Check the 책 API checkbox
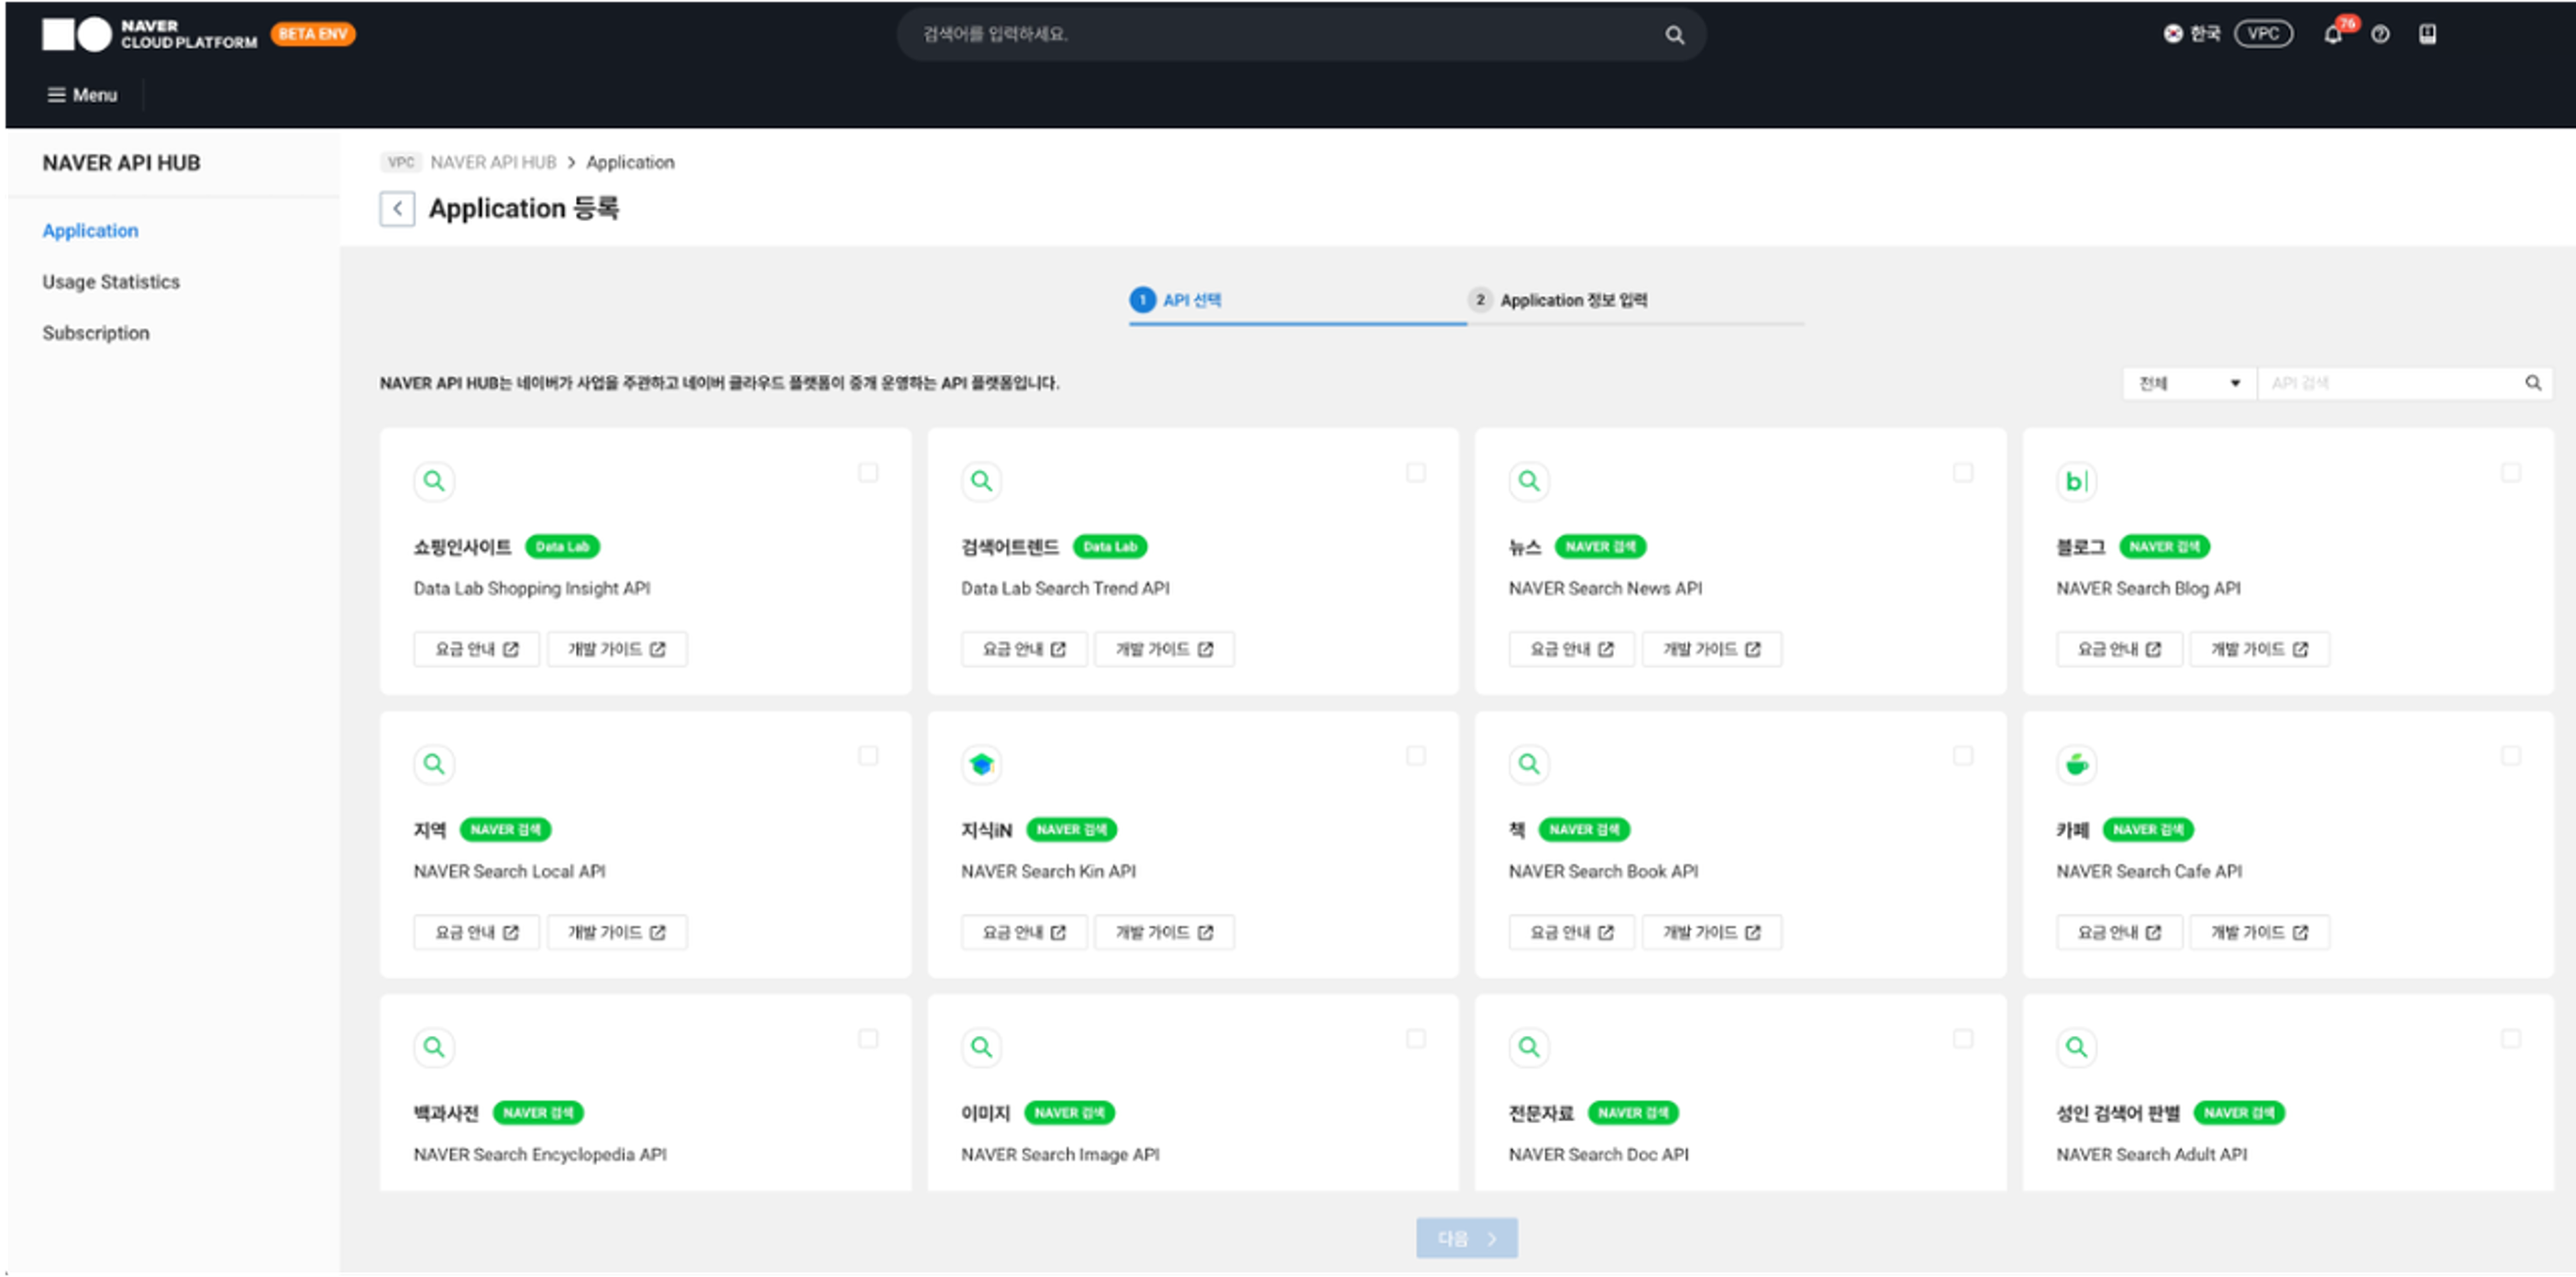Viewport: 2576px width, 1277px height. (x=1963, y=755)
